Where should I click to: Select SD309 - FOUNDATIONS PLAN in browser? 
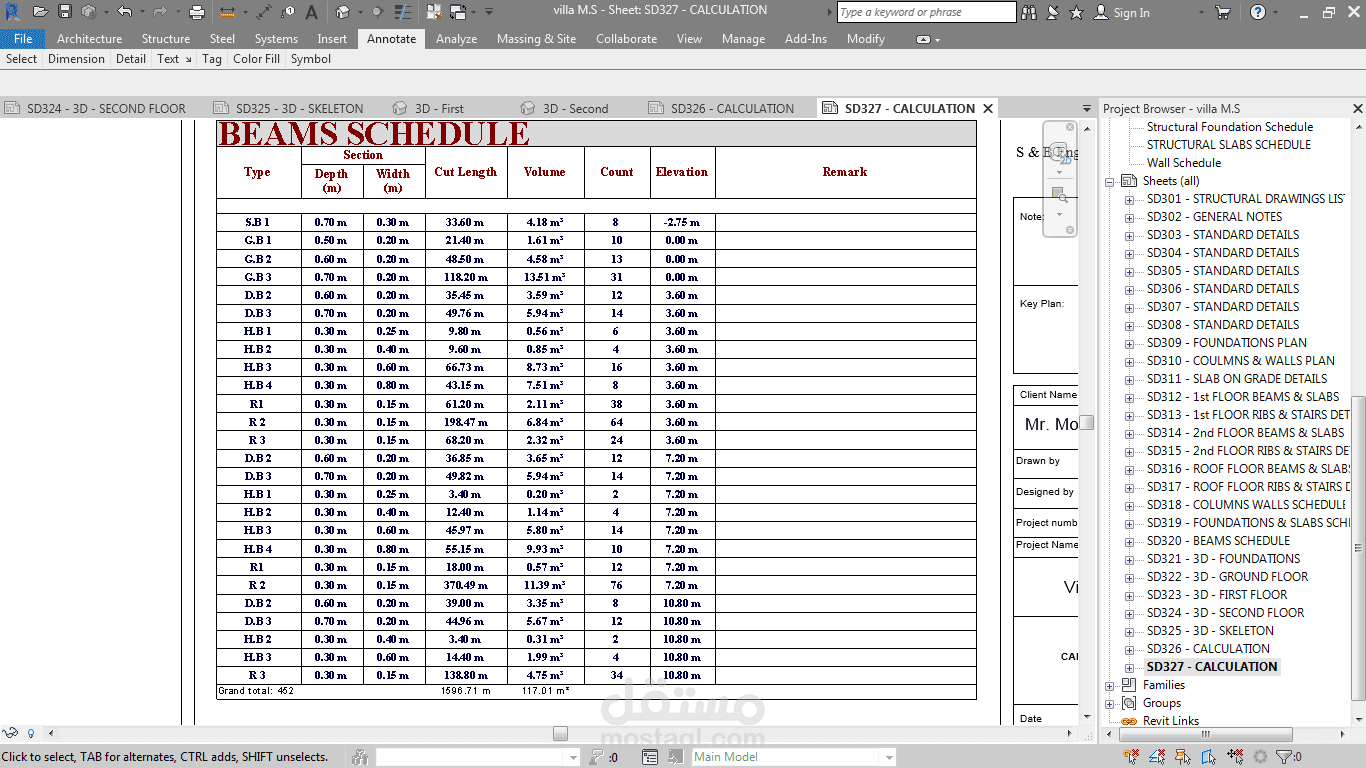click(1226, 343)
